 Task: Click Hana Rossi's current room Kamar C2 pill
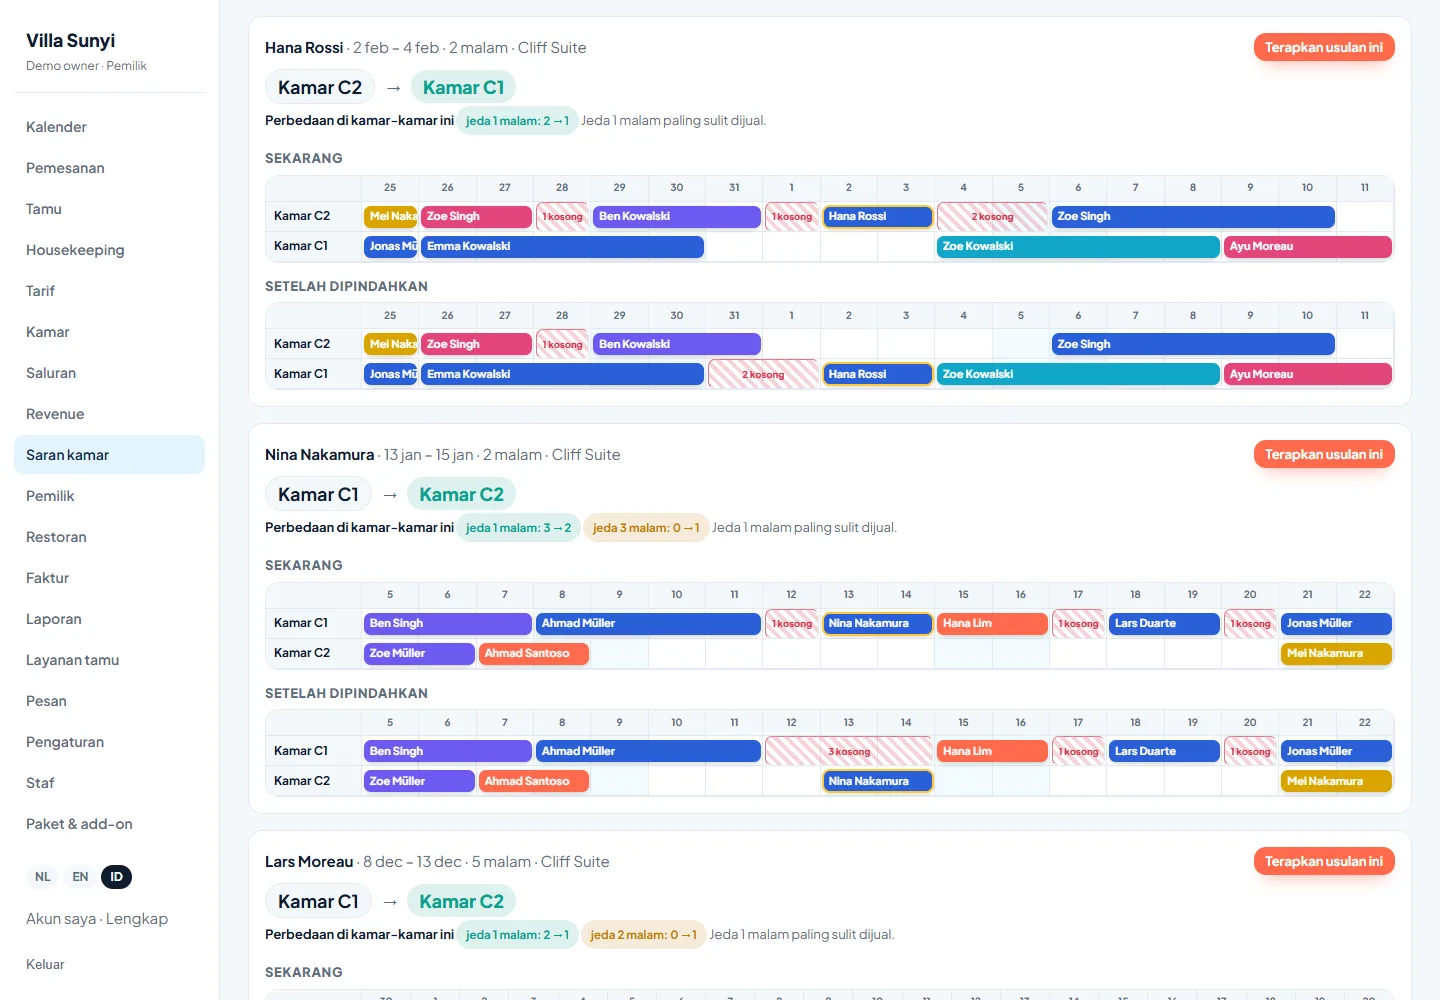point(320,87)
